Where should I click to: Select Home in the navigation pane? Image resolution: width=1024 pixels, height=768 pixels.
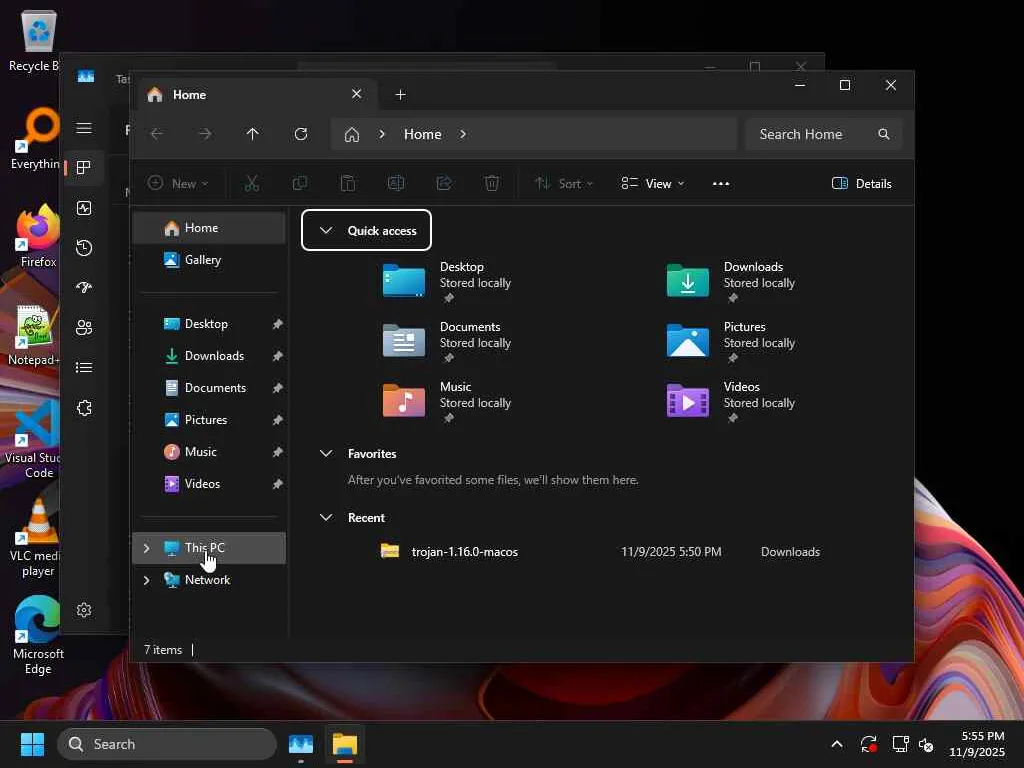point(209,228)
